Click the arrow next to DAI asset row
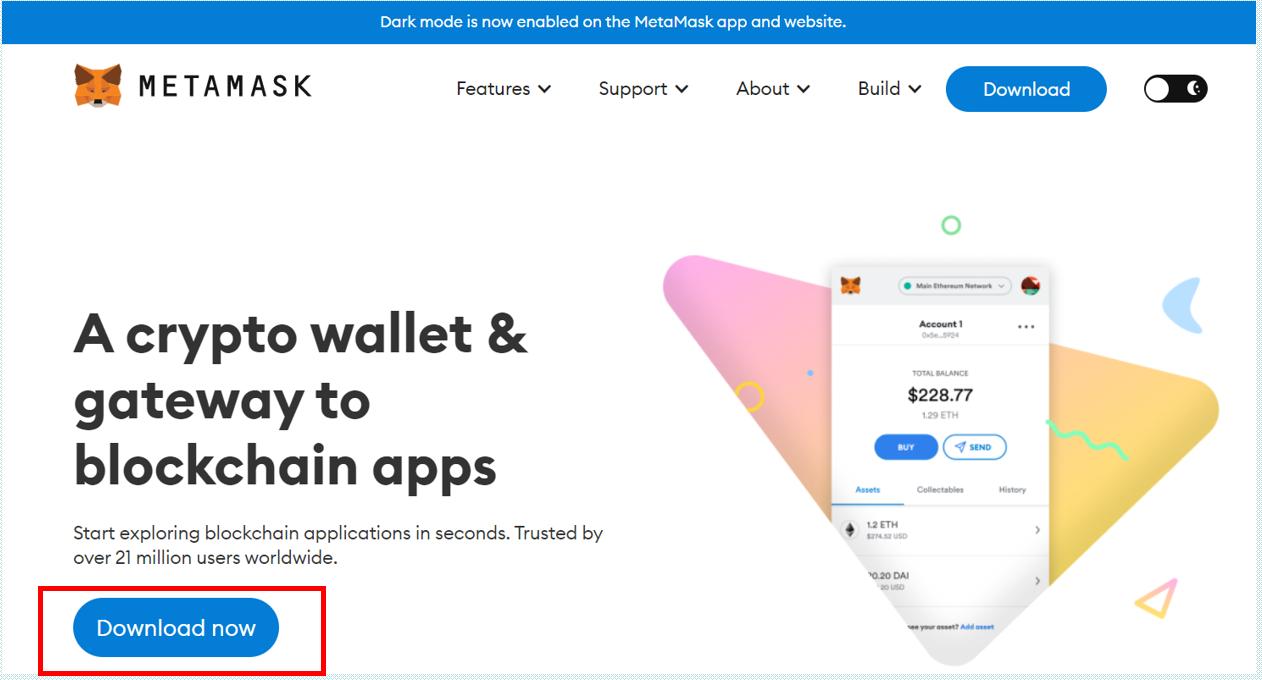This screenshot has width=1262, height=680. pos(1037,581)
